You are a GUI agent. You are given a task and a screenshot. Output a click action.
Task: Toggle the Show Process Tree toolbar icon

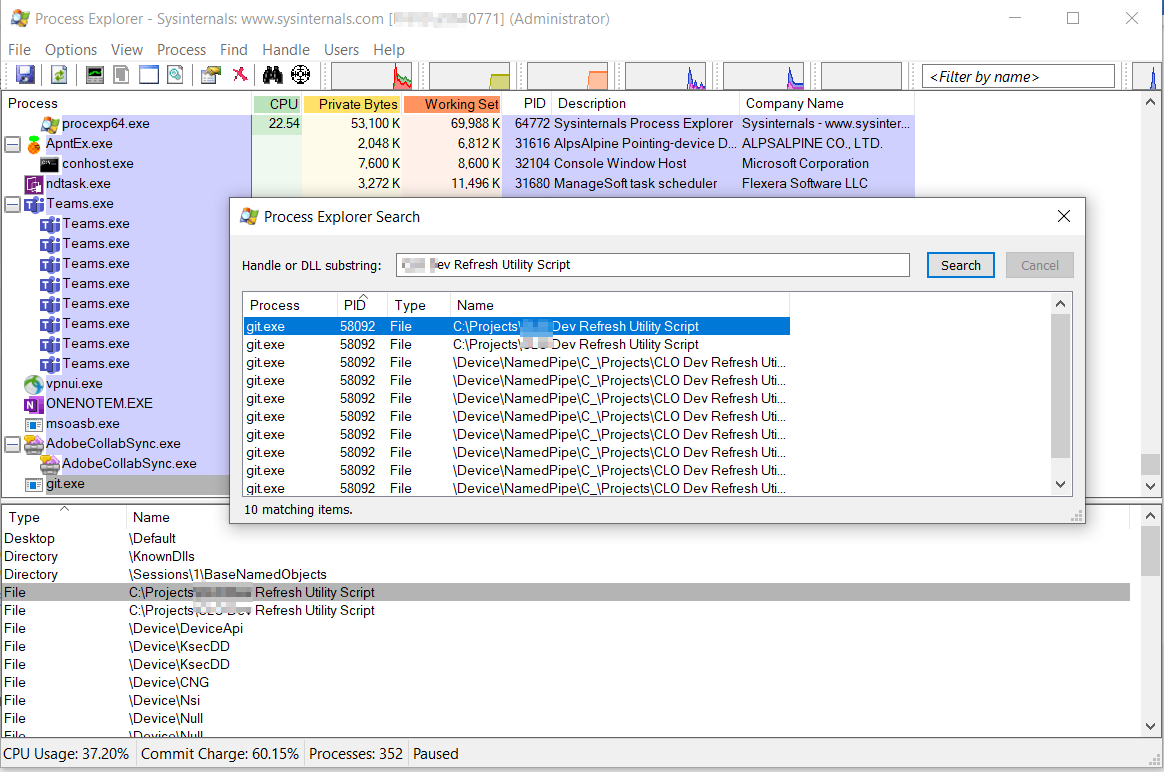tap(121, 75)
